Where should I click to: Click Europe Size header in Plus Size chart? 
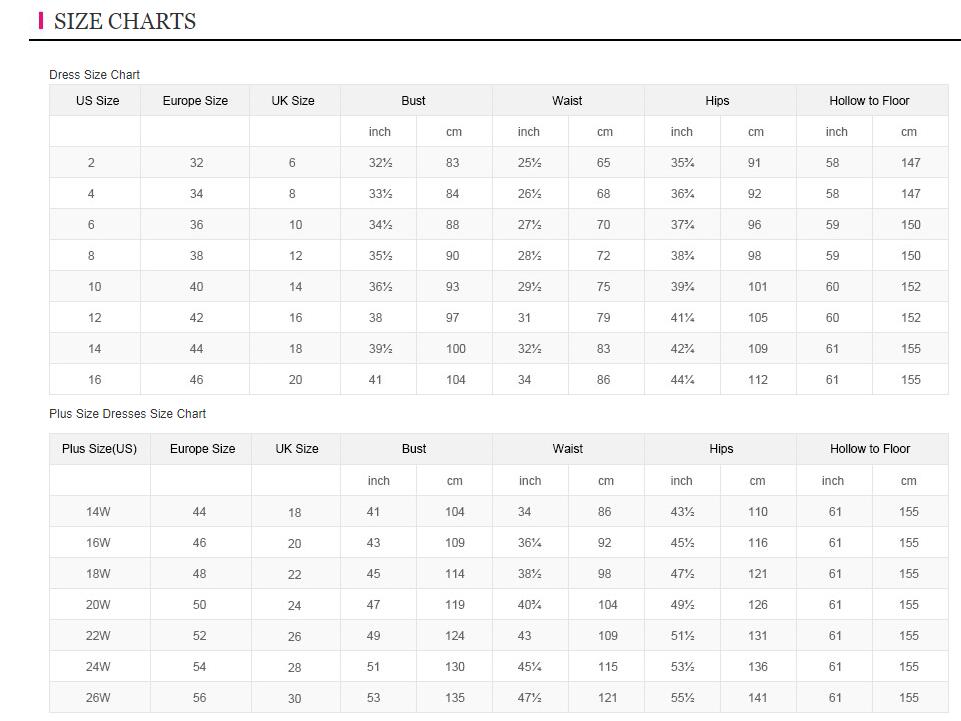[x=202, y=449]
